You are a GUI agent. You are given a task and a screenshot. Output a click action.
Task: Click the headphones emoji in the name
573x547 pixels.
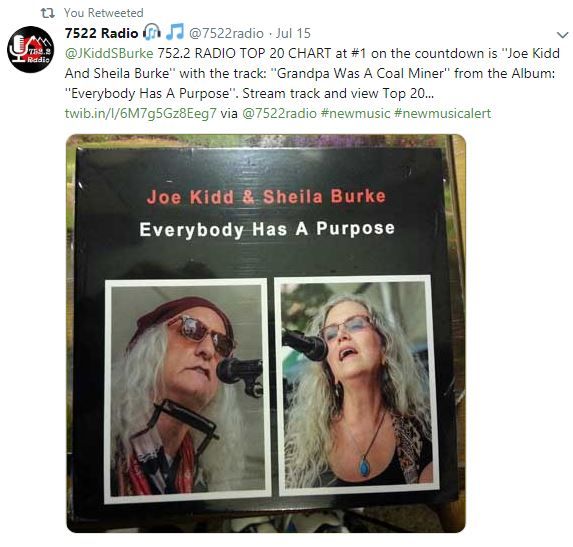pos(152,32)
